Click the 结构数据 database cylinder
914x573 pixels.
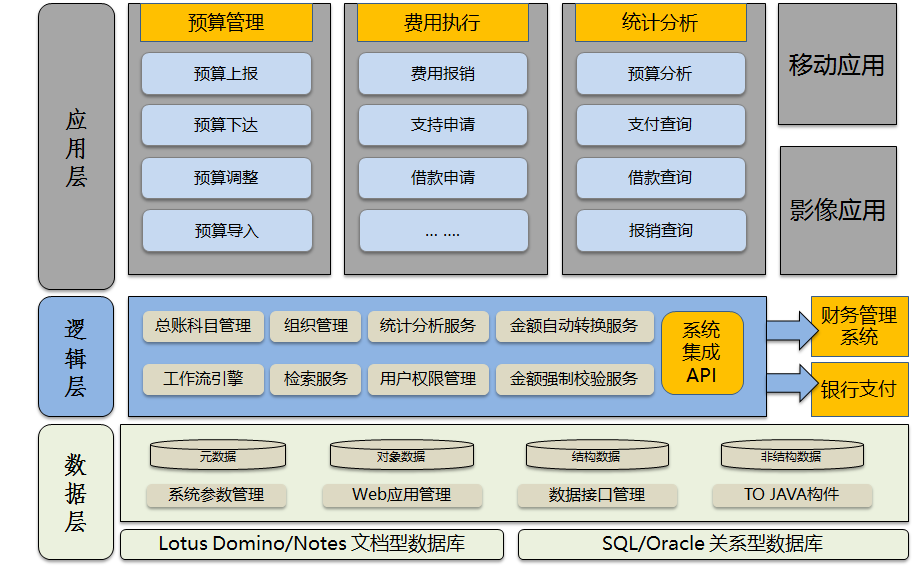(595, 456)
